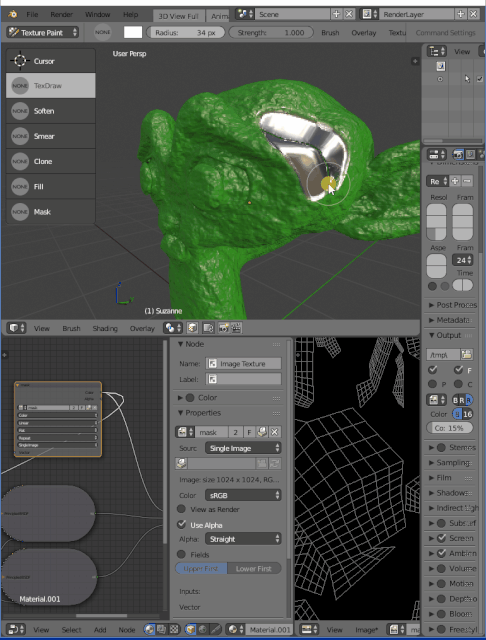Unlink the mask image with X icon
Image resolution: width=486 pixels, height=640 pixels.
tap(275, 432)
